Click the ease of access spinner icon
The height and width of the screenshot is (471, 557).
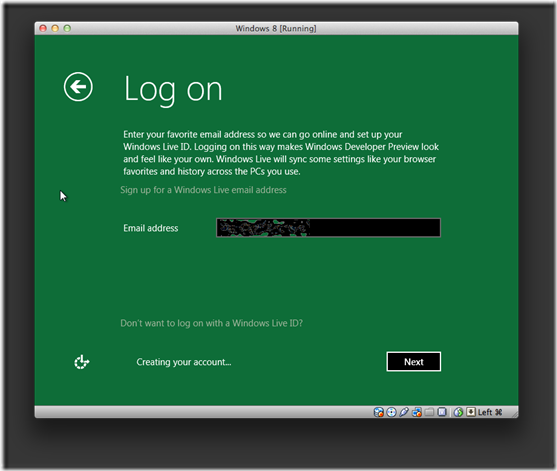(x=82, y=362)
